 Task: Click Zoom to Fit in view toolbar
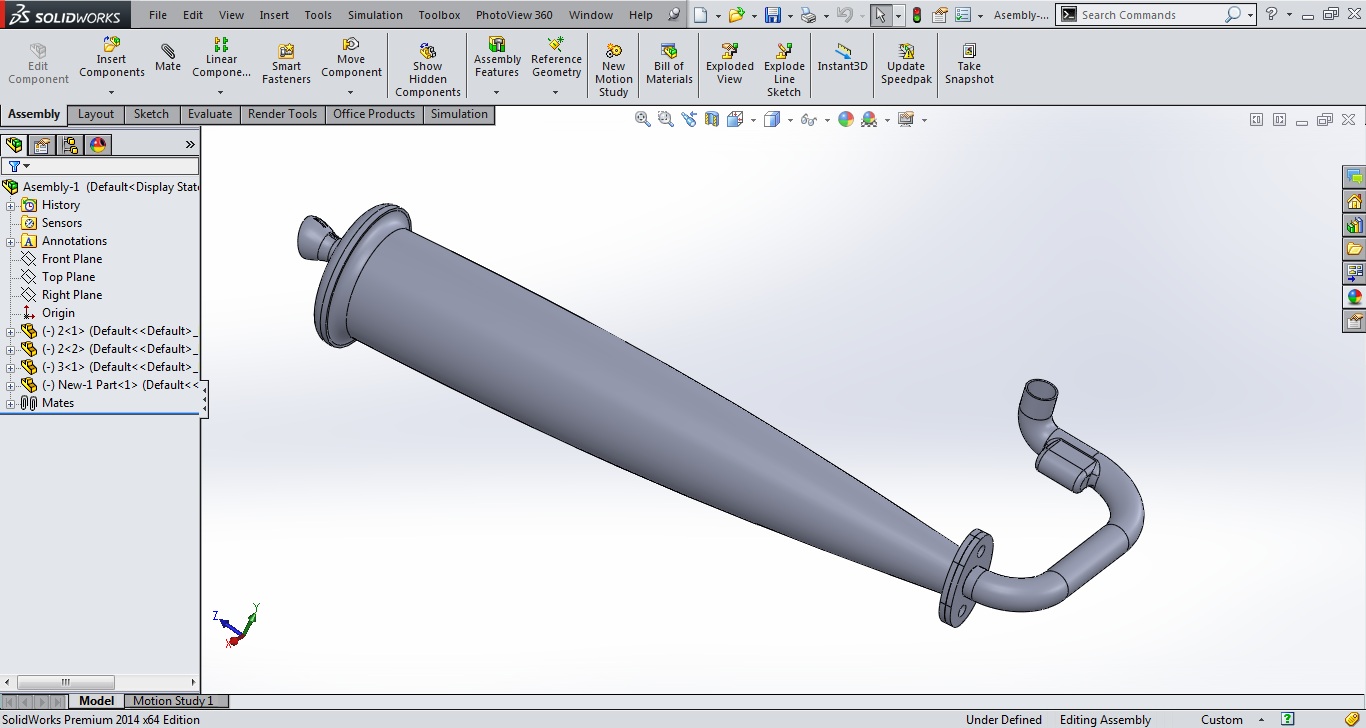643,119
